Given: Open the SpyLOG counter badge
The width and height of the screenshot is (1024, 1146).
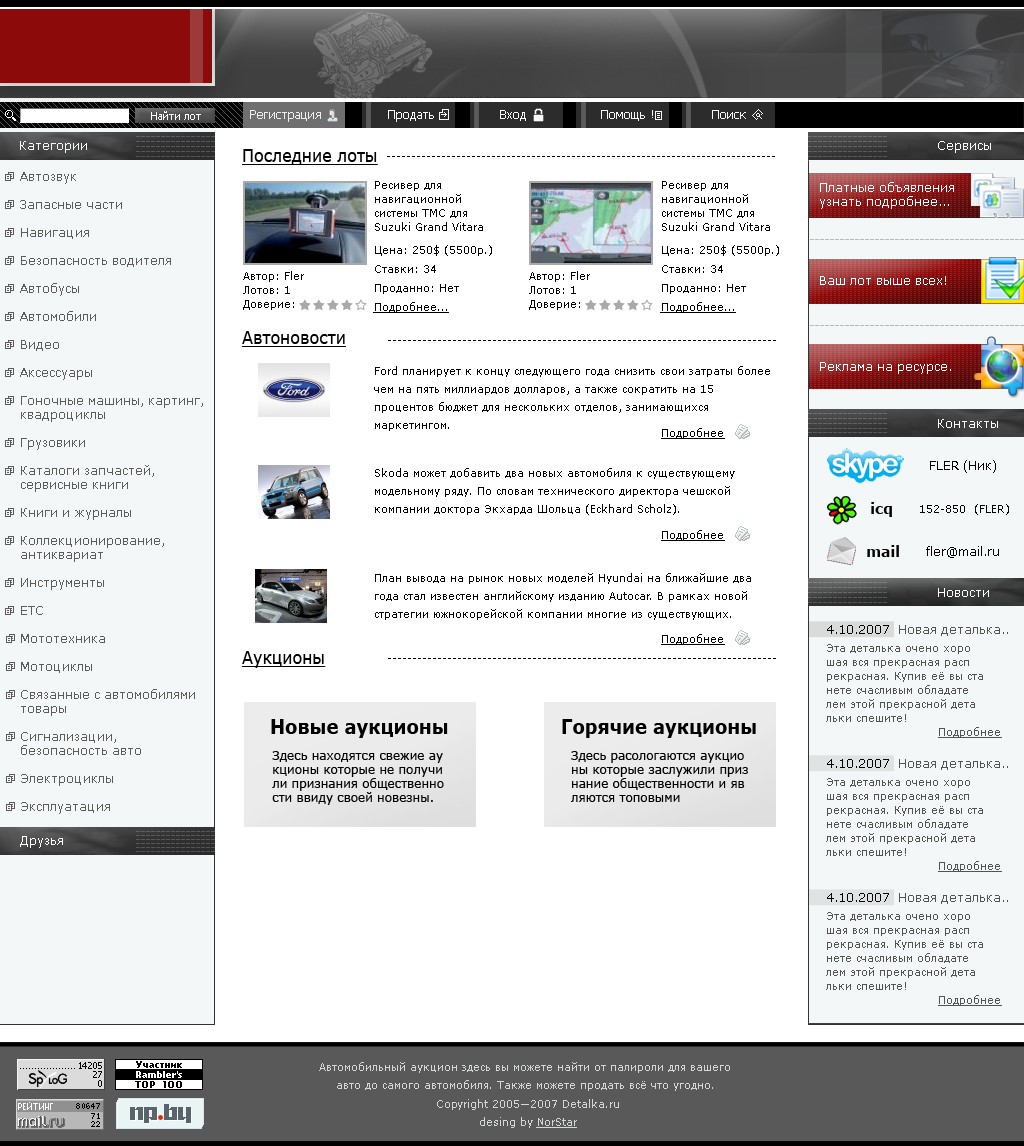Looking at the screenshot, I should click(60, 1074).
